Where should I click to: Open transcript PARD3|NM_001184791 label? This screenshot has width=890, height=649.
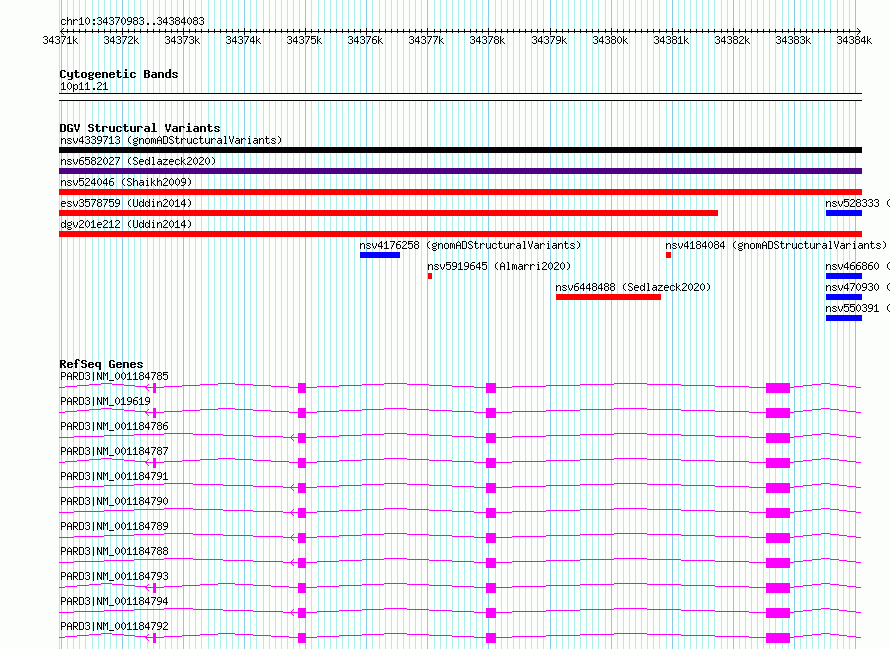(114, 476)
